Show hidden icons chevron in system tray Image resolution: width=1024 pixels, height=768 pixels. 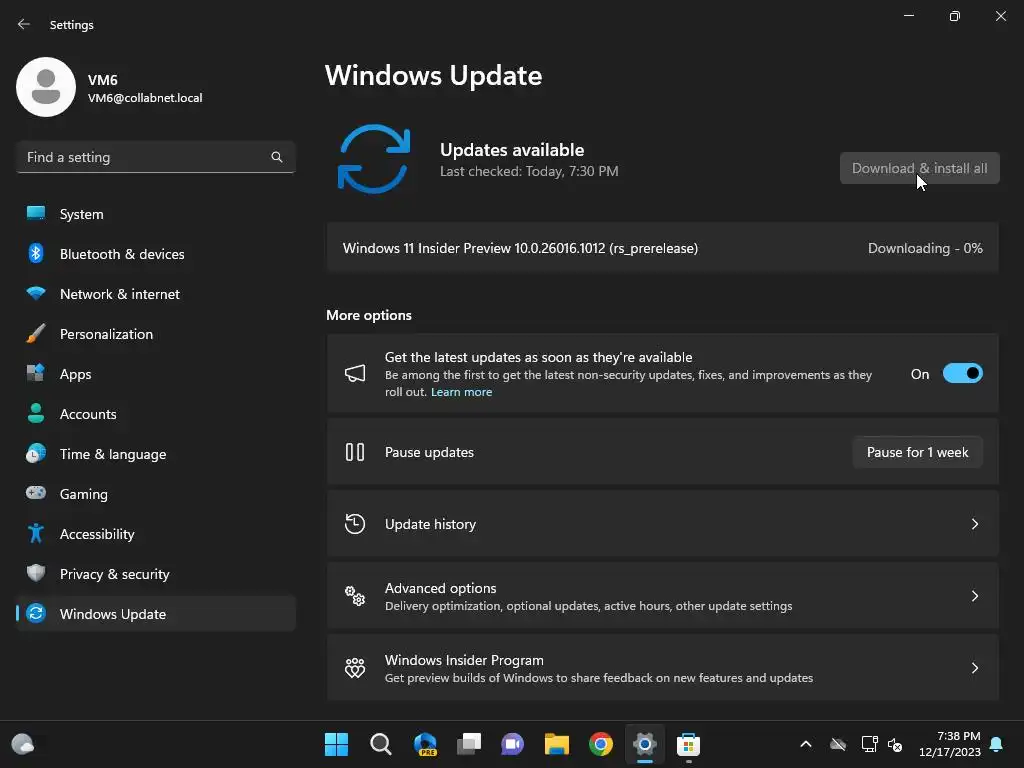coord(806,744)
